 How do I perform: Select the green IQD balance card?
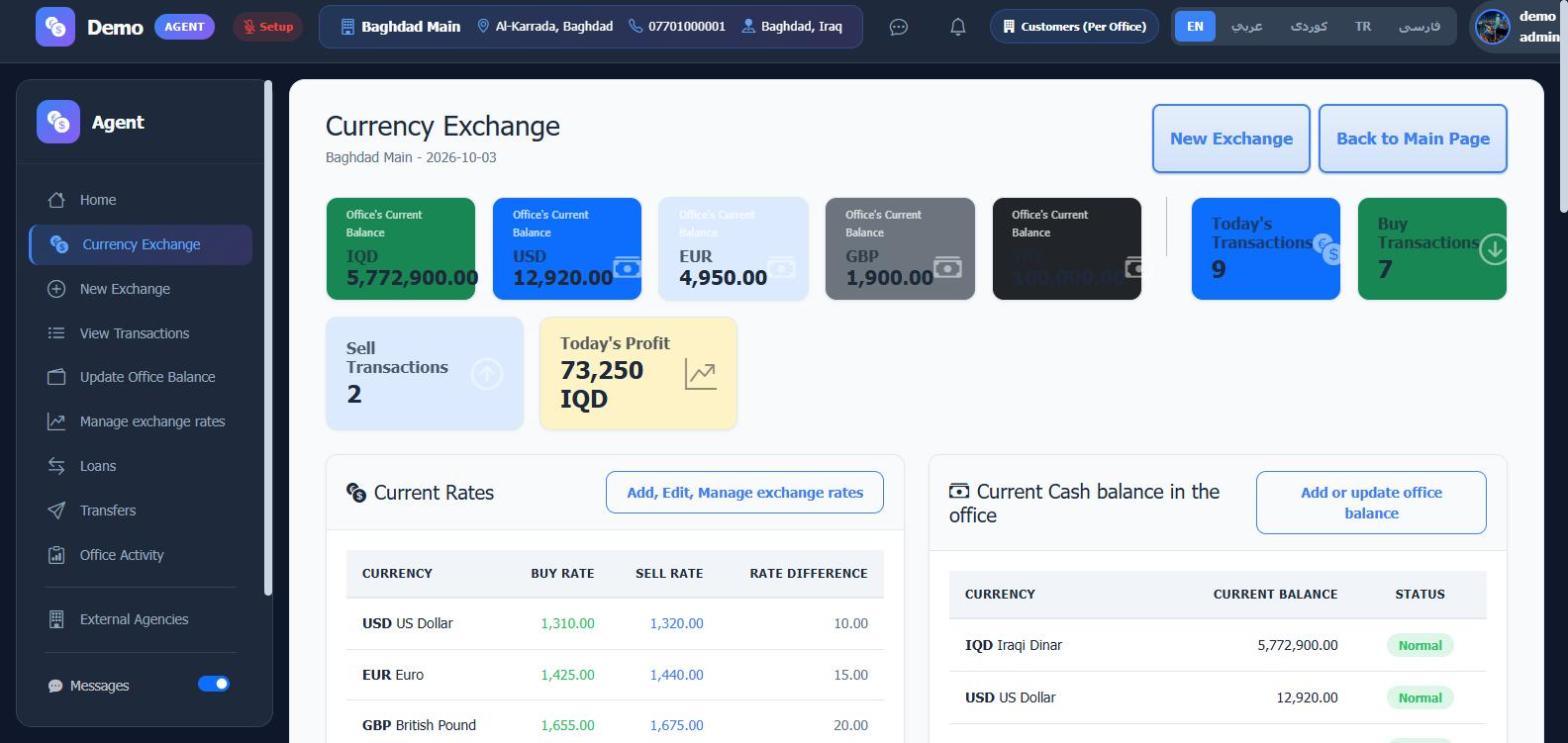click(401, 249)
